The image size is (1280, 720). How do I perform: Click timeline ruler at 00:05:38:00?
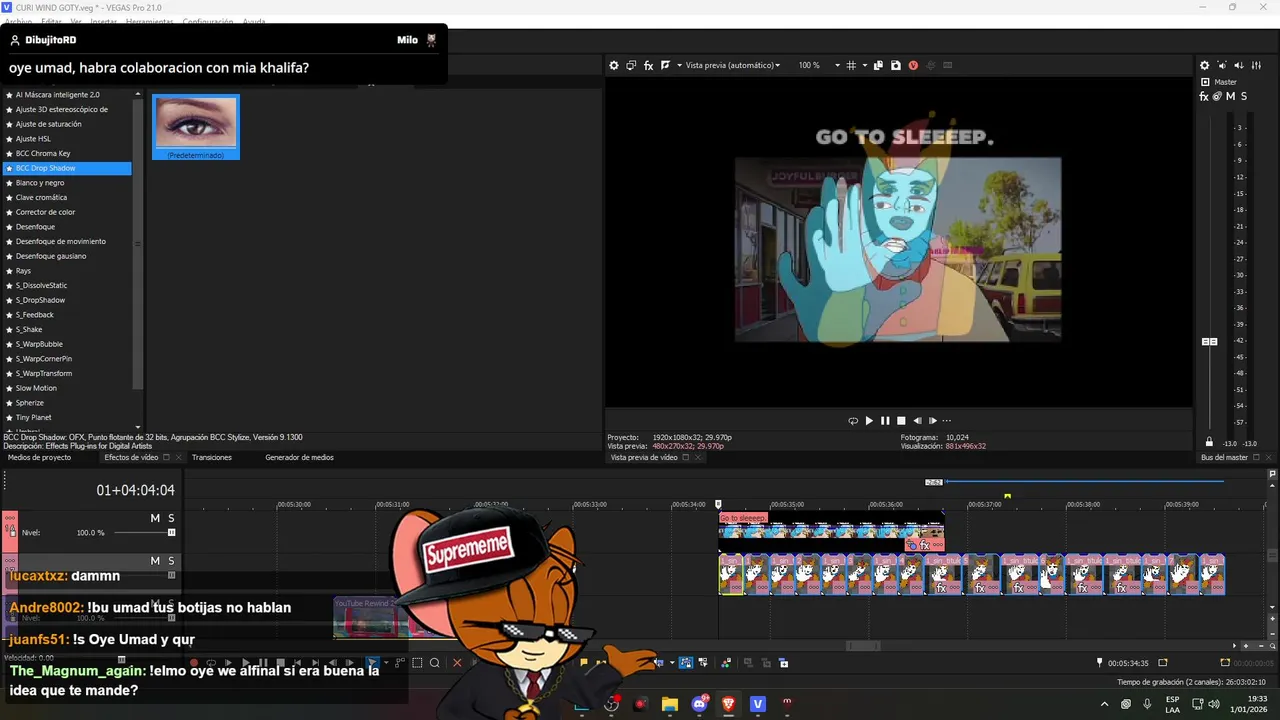(1083, 504)
